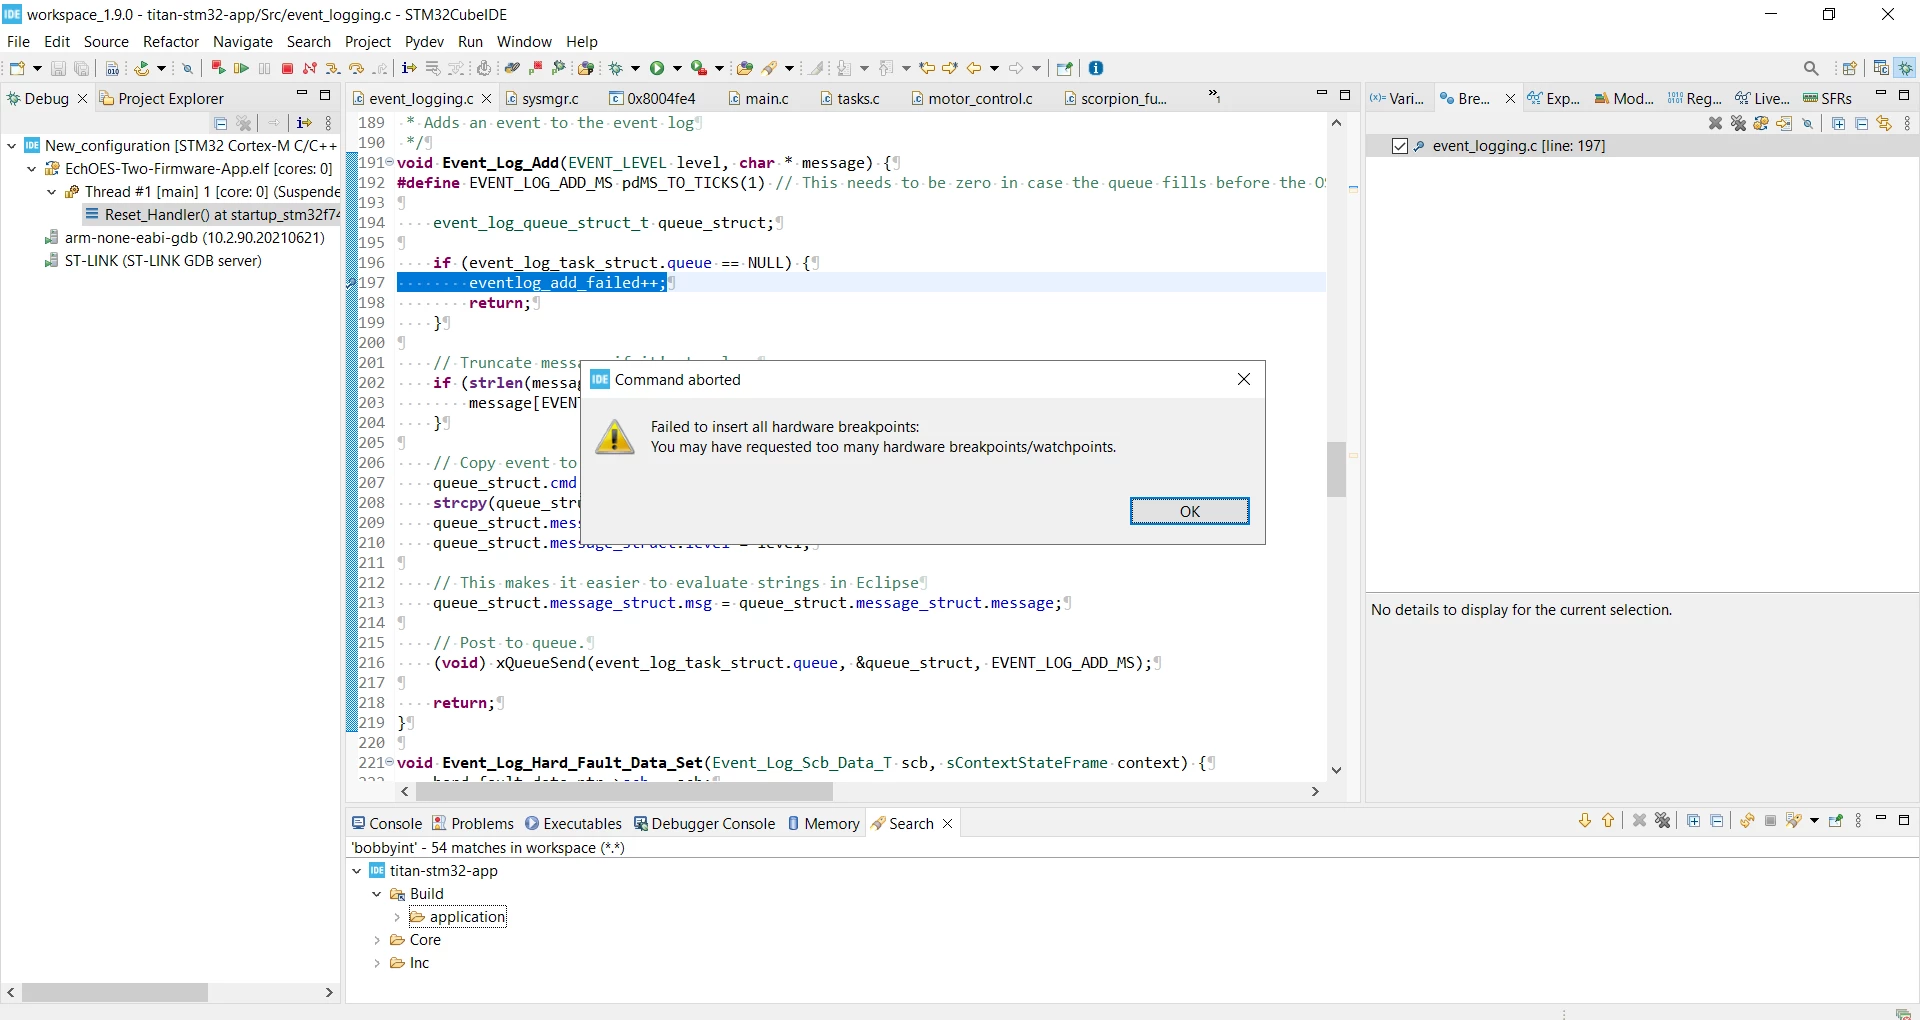Open the Navigate menu
The image size is (1920, 1020).
243,41
